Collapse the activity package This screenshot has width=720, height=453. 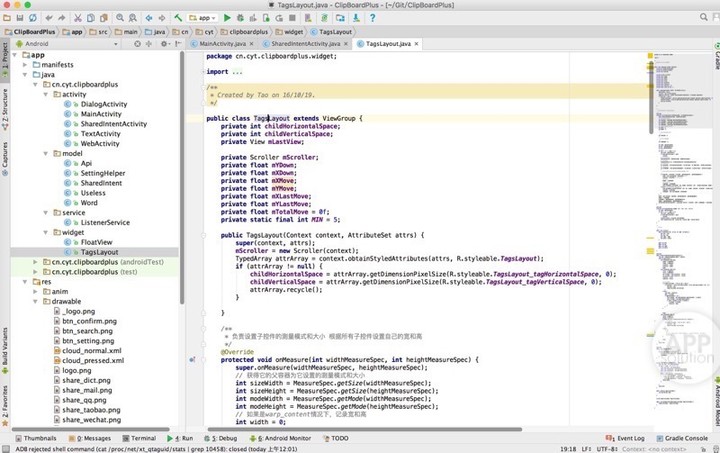(x=45, y=94)
